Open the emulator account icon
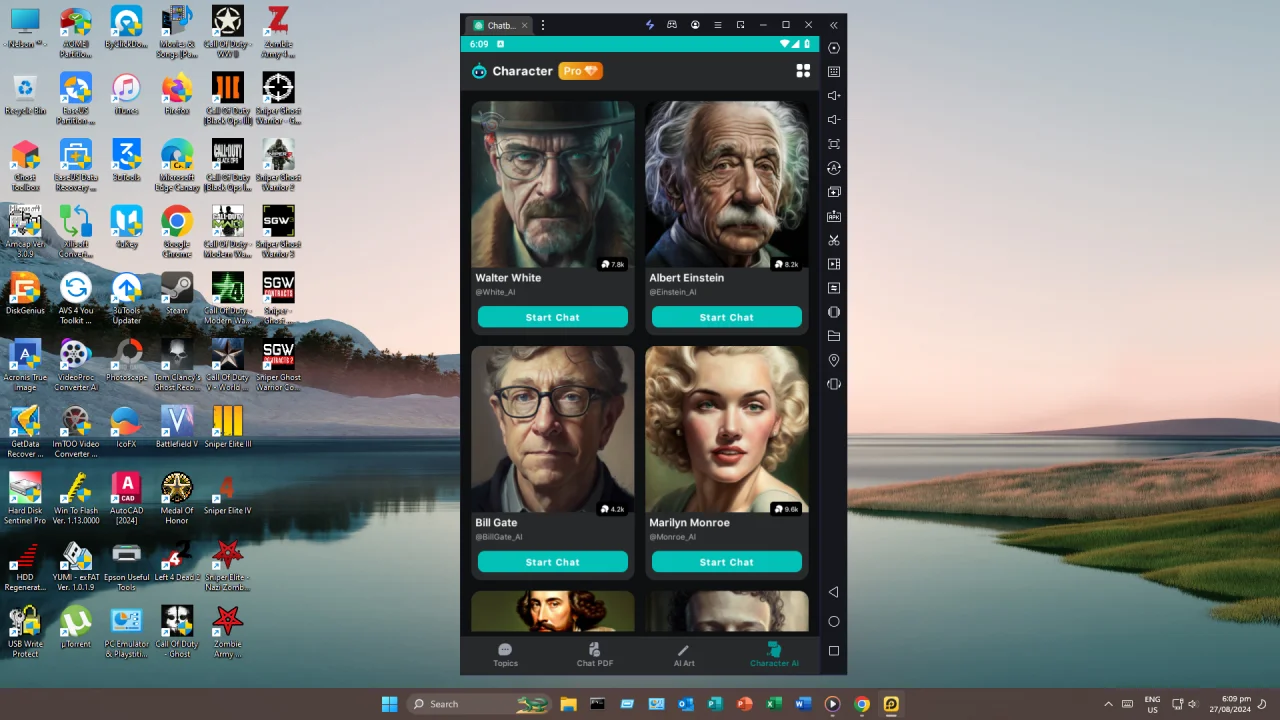 [x=695, y=25]
